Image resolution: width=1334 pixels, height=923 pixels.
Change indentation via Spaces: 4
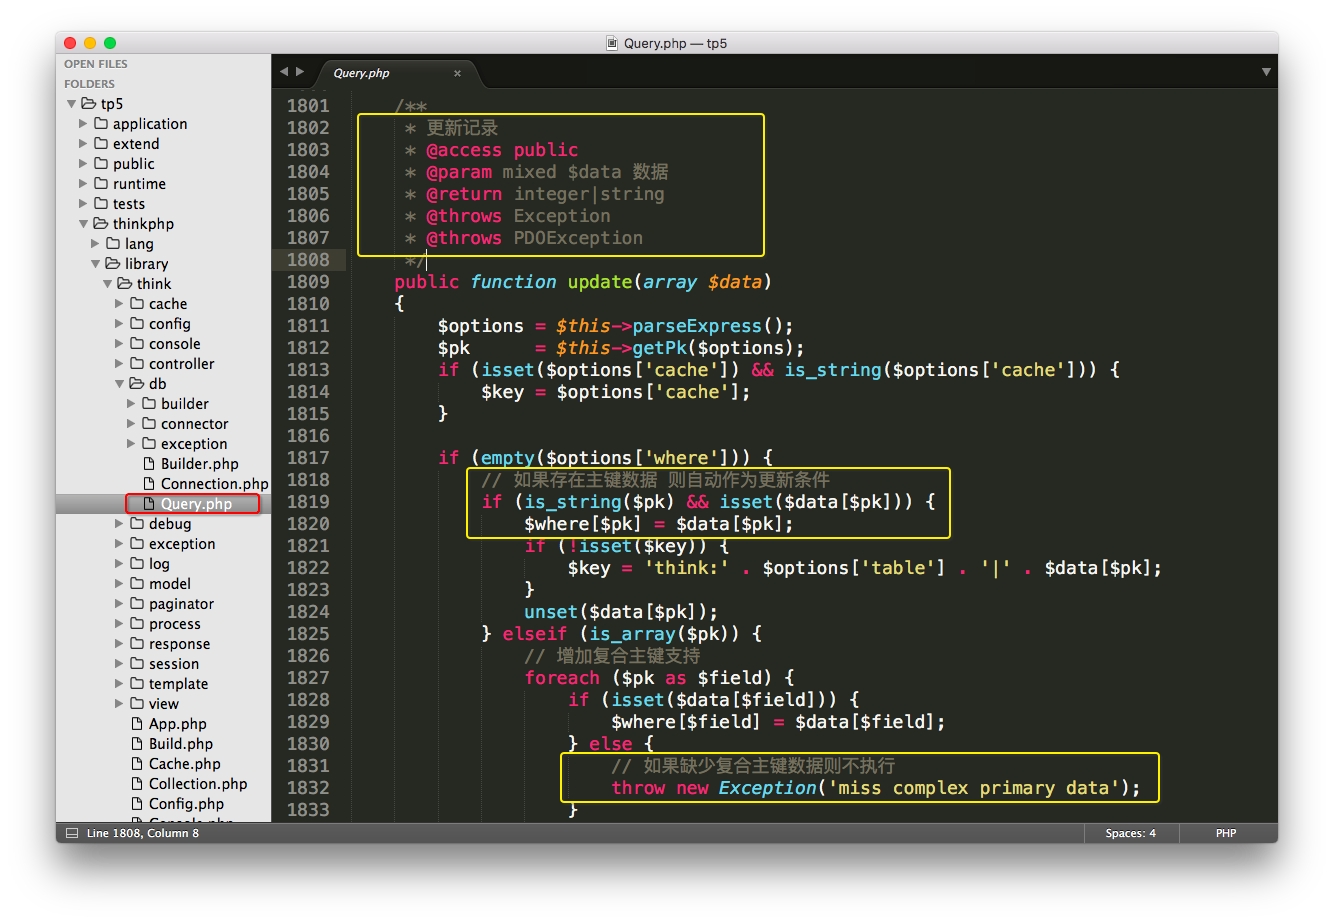click(1131, 833)
